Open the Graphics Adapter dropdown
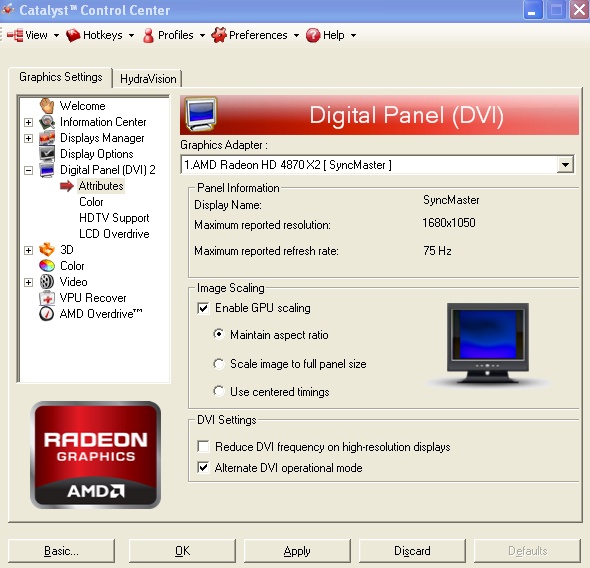The width and height of the screenshot is (590, 568). coord(565,165)
